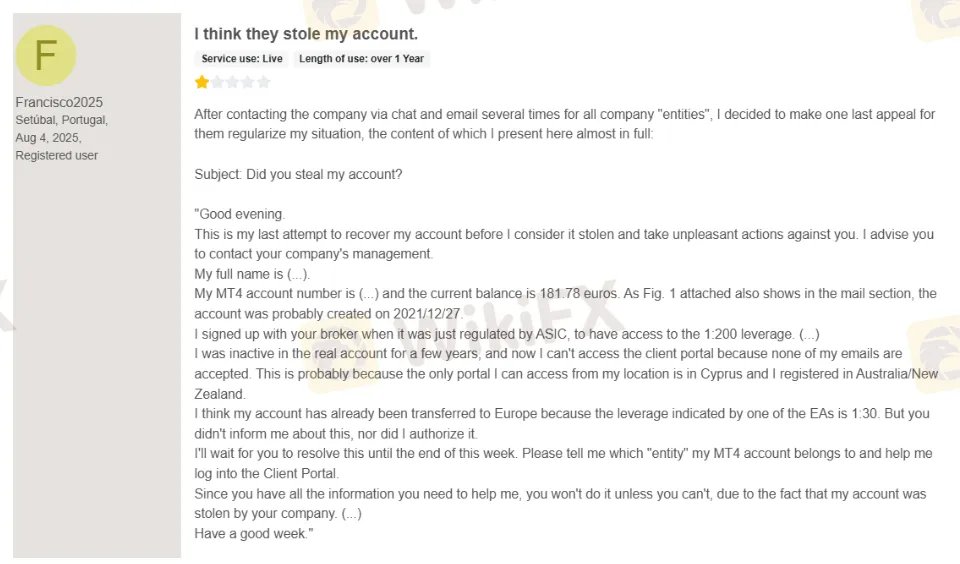The image size is (960, 564).
Task: Click the "Service use: Live" tag
Action: [x=242, y=59]
